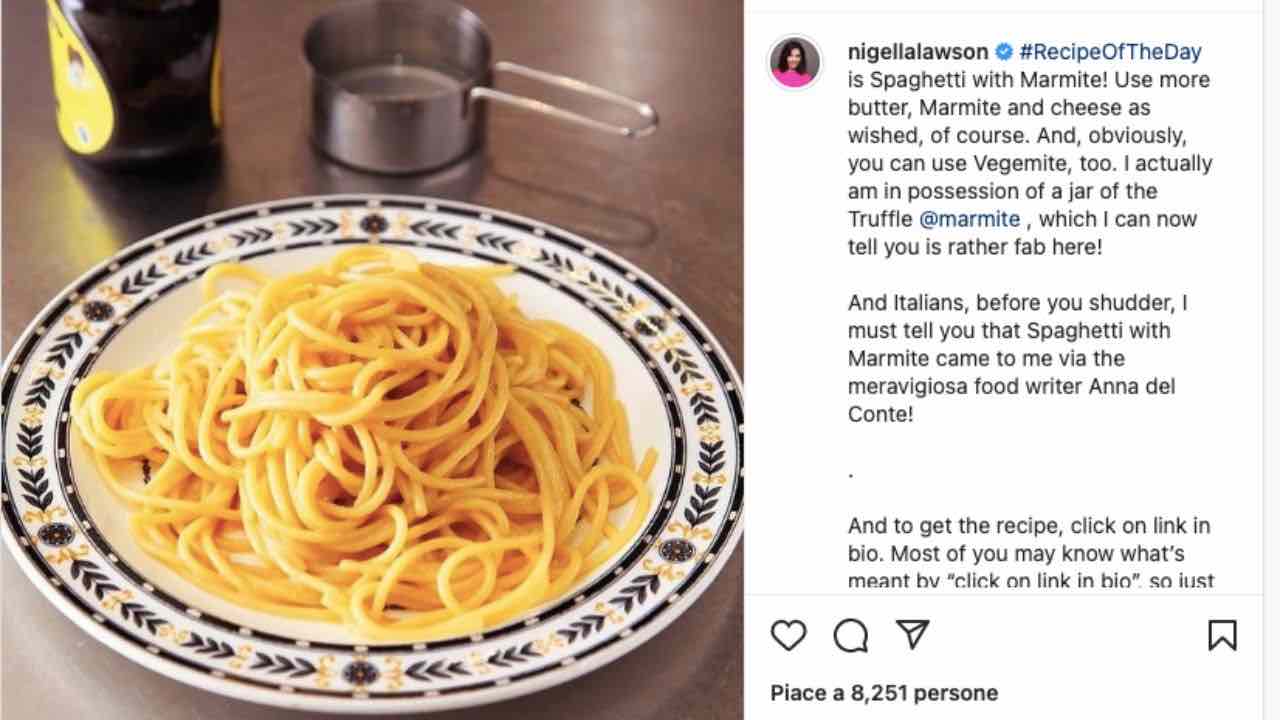This screenshot has width=1280, height=720.
Task: Save the post with the bookmark icon
Action: click(x=1222, y=635)
